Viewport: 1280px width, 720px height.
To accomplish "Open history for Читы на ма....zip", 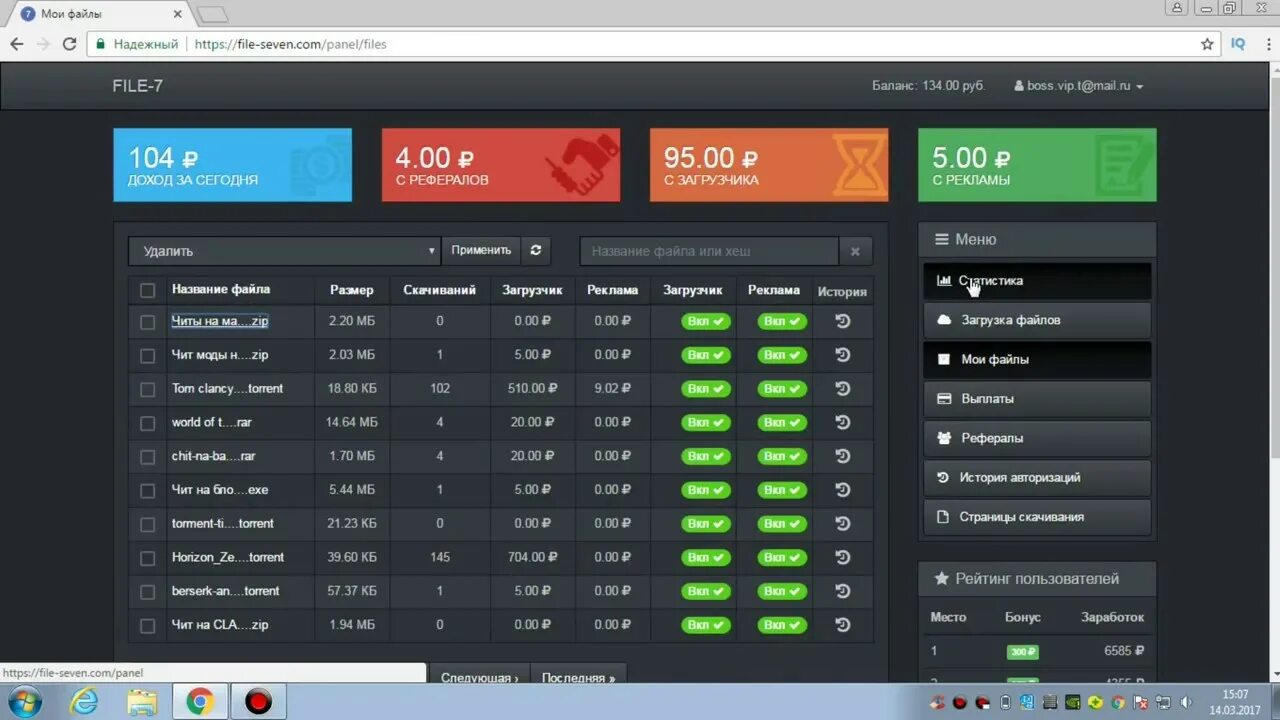I will [842, 321].
